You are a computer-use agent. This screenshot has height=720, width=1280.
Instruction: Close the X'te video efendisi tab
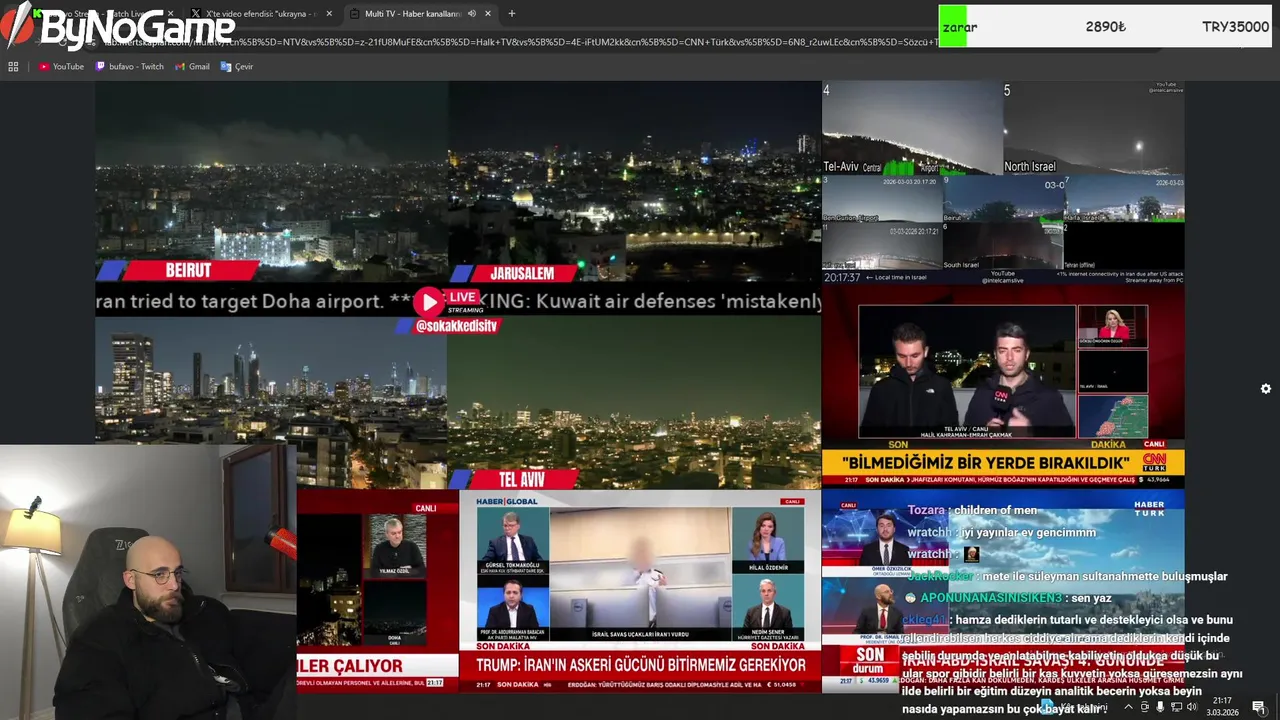coord(329,14)
